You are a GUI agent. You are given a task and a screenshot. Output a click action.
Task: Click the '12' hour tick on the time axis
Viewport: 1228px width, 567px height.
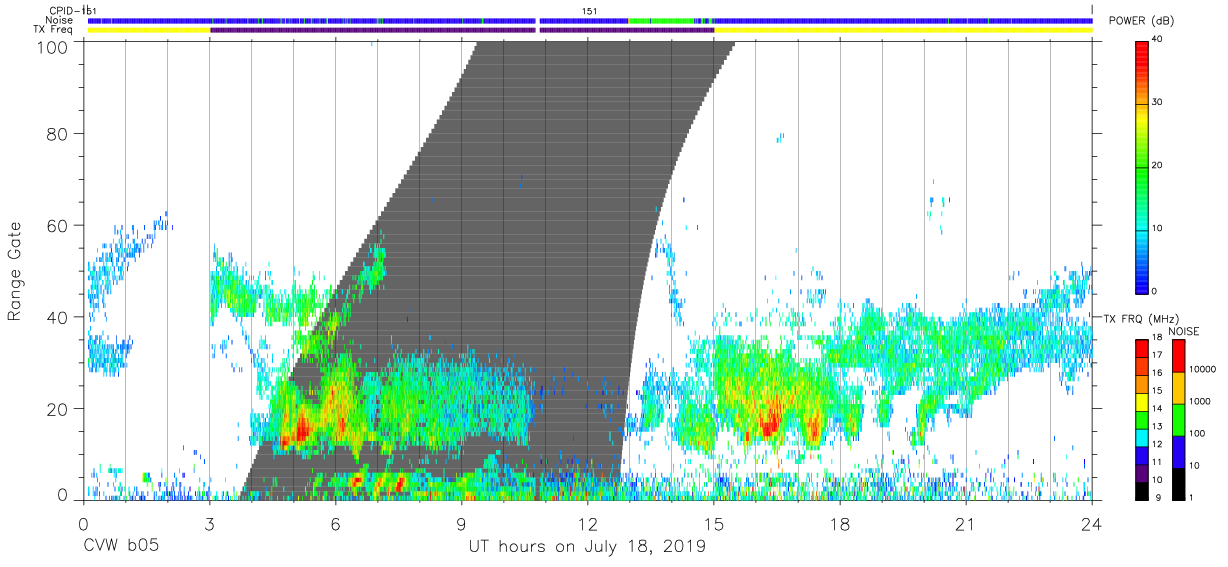tap(587, 523)
